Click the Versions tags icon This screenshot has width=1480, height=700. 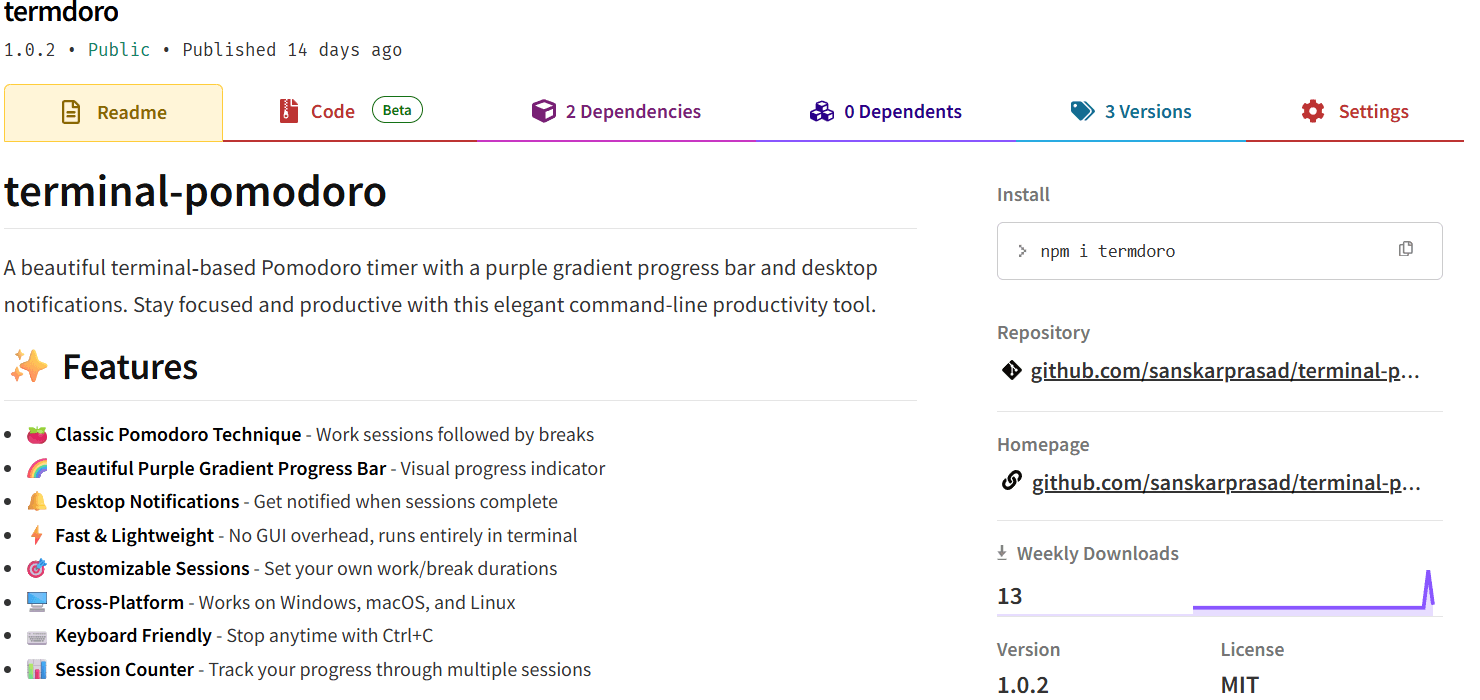pos(1082,111)
